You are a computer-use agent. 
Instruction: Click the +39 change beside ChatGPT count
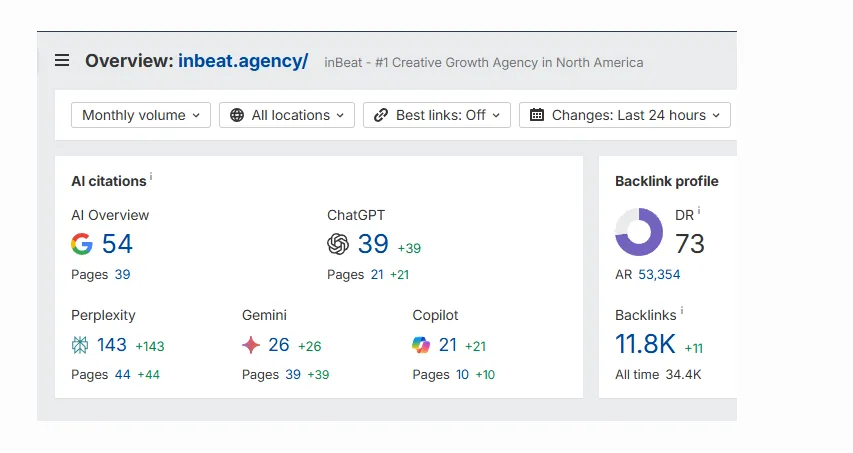(x=409, y=249)
